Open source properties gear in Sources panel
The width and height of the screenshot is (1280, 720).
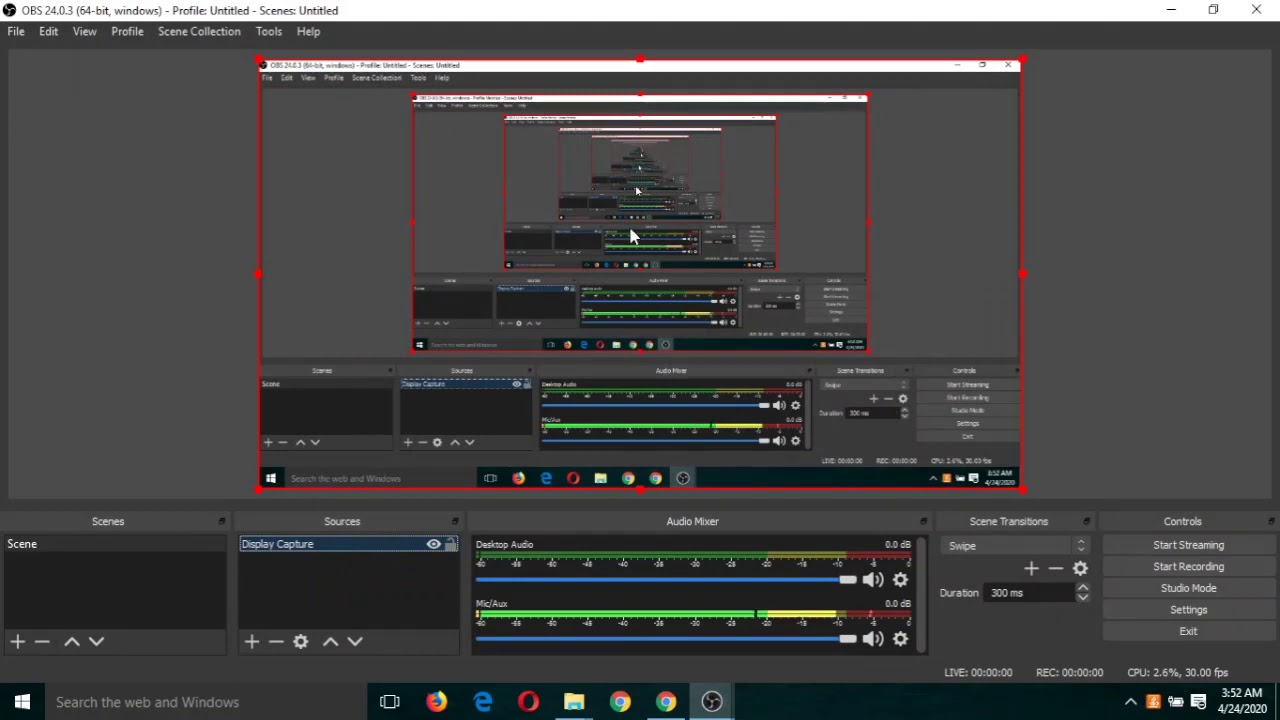tap(301, 641)
